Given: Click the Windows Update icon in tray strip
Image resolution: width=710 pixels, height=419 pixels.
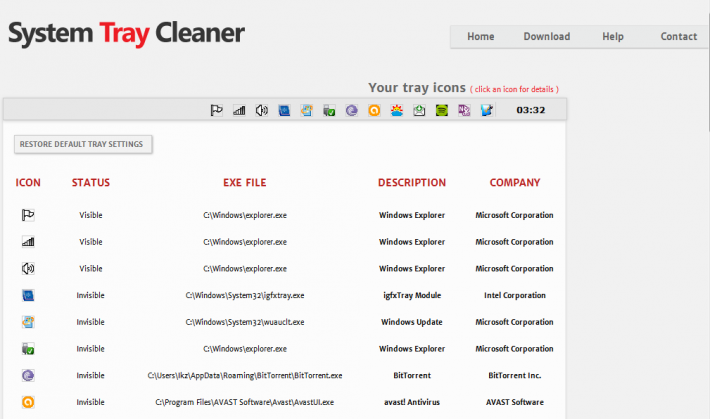Looking at the screenshot, I should click(x=307, y=110).
